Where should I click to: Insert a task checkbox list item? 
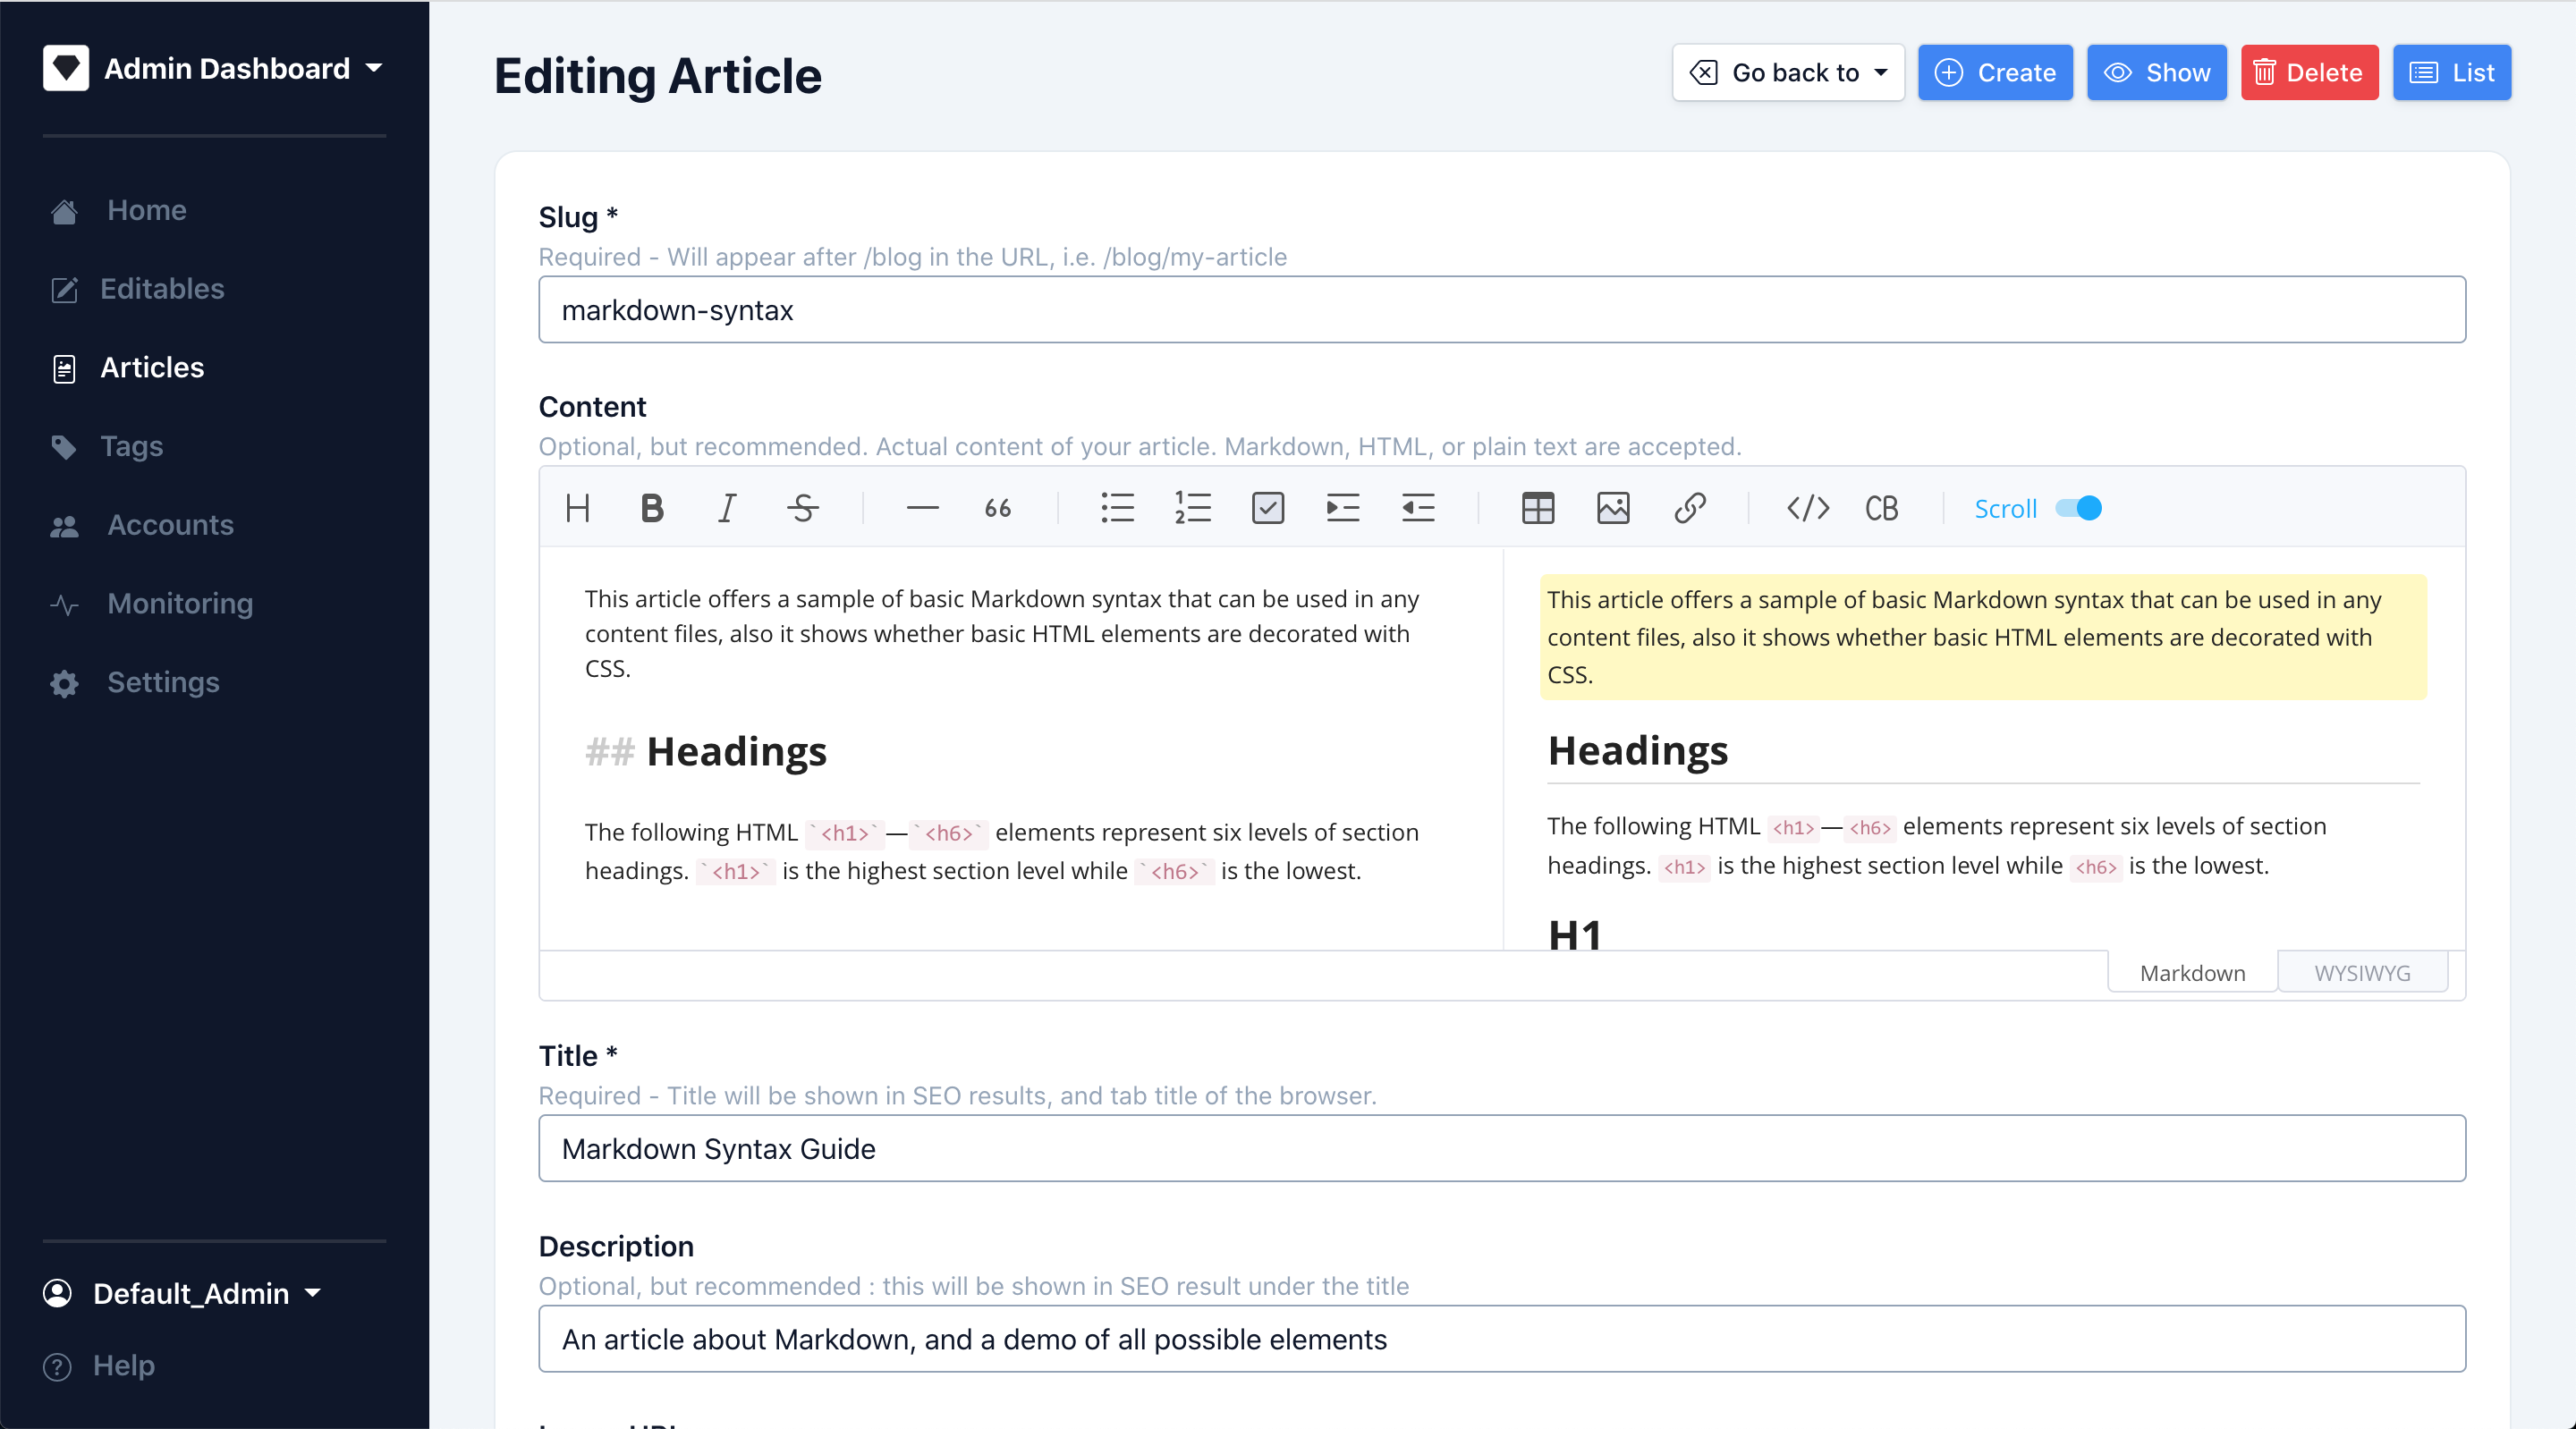point(1268,508)
